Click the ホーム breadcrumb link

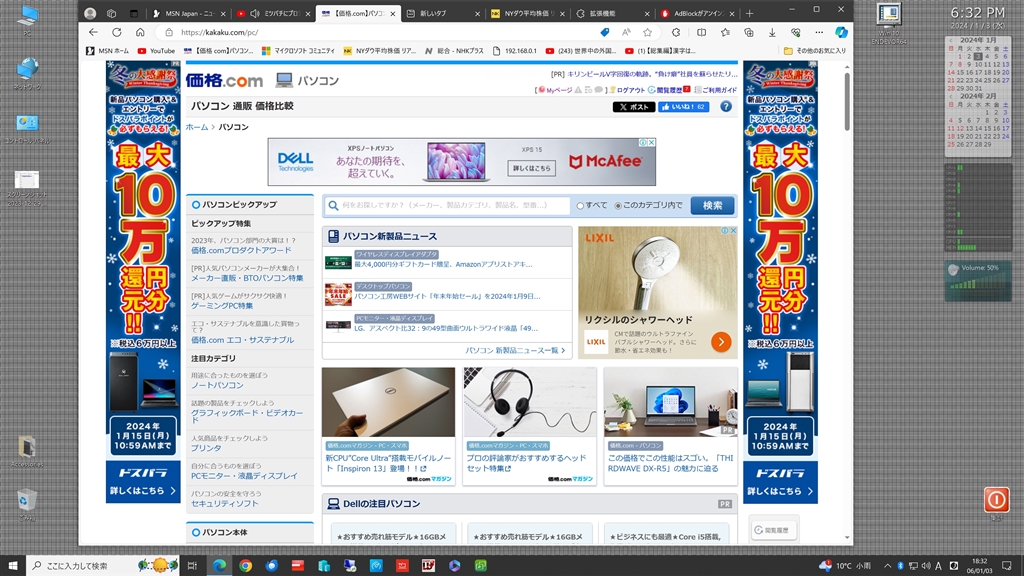pyautogui.click(x=197, y=127)
